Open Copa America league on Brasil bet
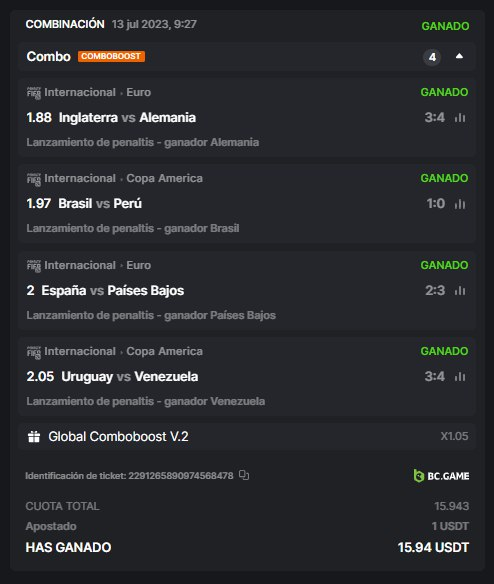This screenshot has height=584, width=494. [164, 178]
